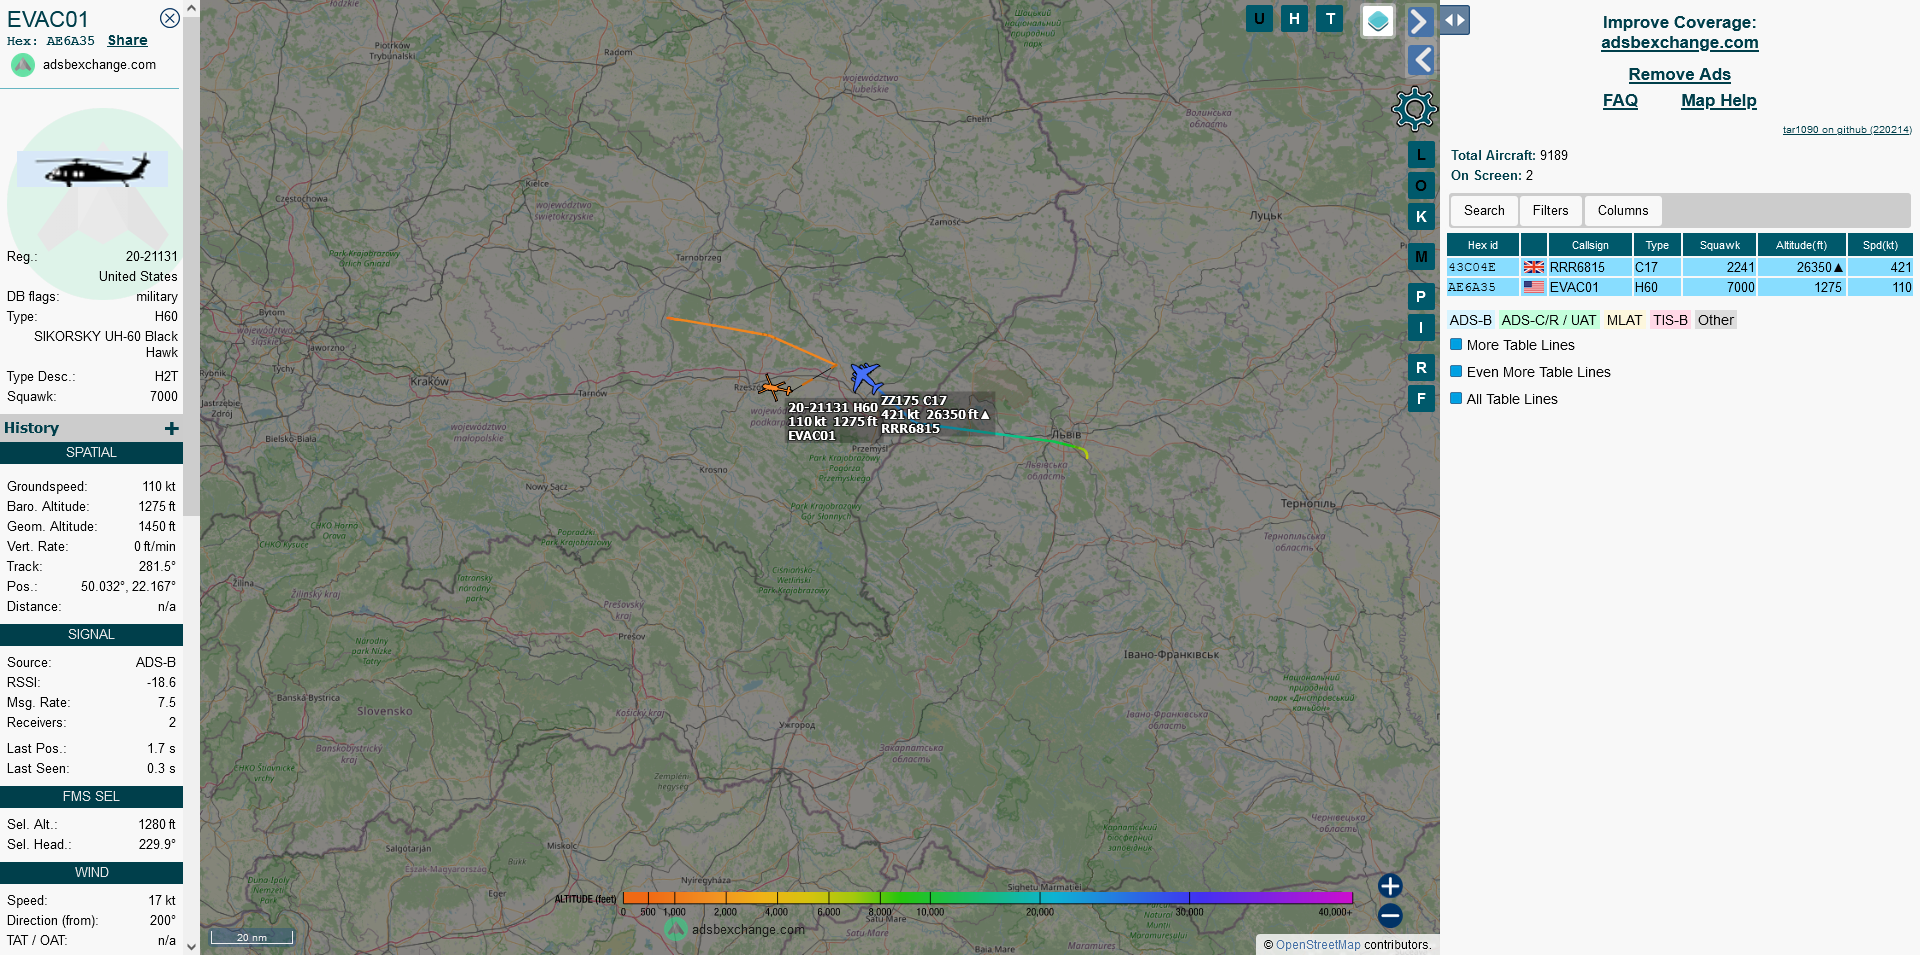Toggle the sidebar expand double-arrow button
The image size is (1920, 955).
(x=1455, y=20)
